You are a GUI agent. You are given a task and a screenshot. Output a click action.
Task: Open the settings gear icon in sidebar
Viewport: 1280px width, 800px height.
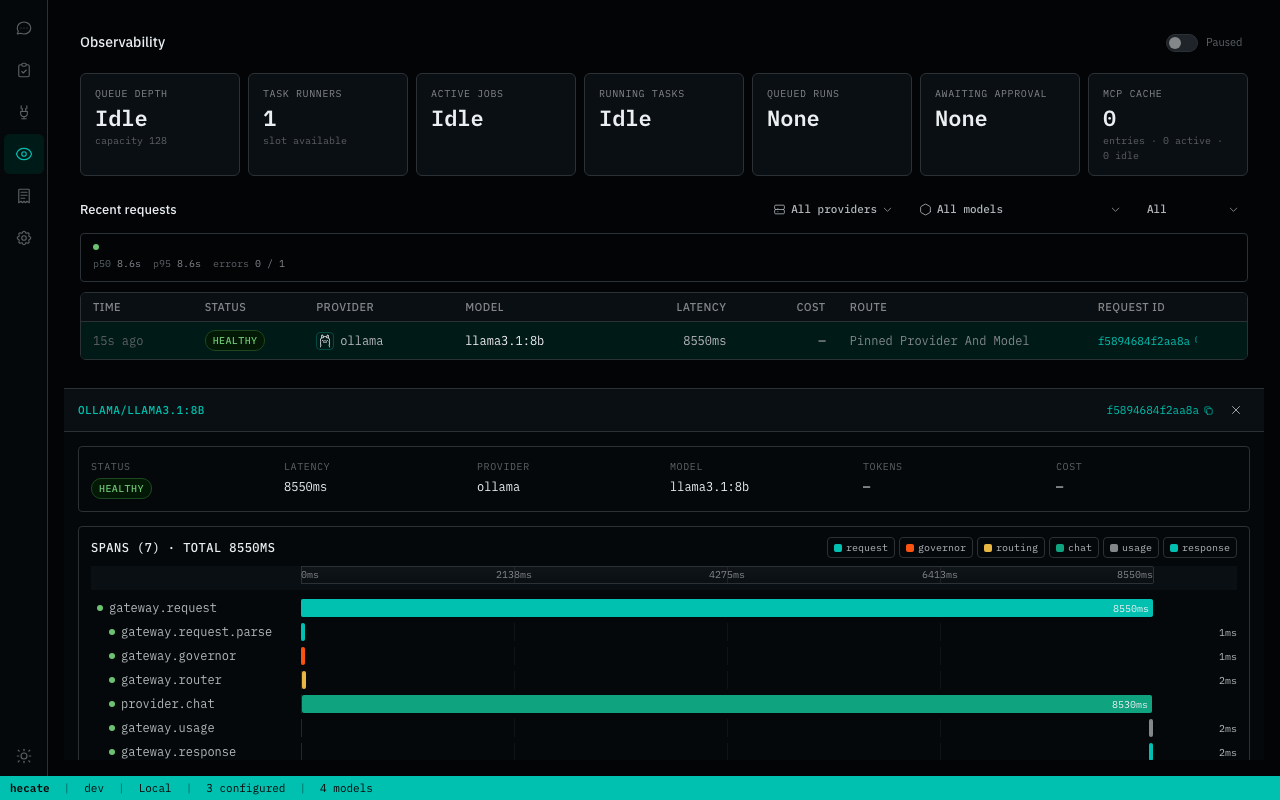click(x=24, y=238)
